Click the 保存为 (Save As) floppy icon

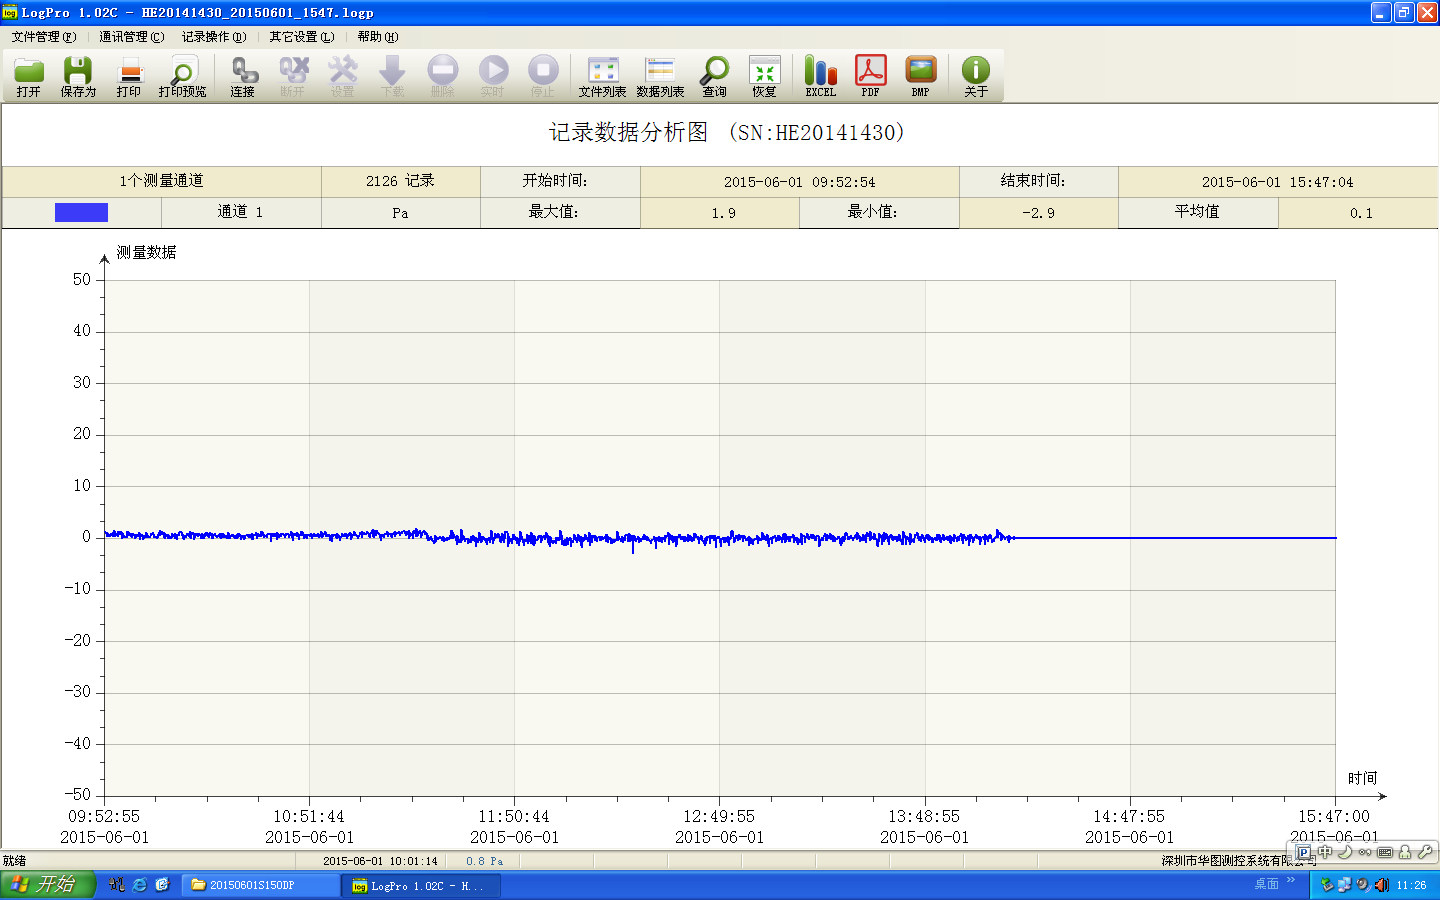click(78, 76)
